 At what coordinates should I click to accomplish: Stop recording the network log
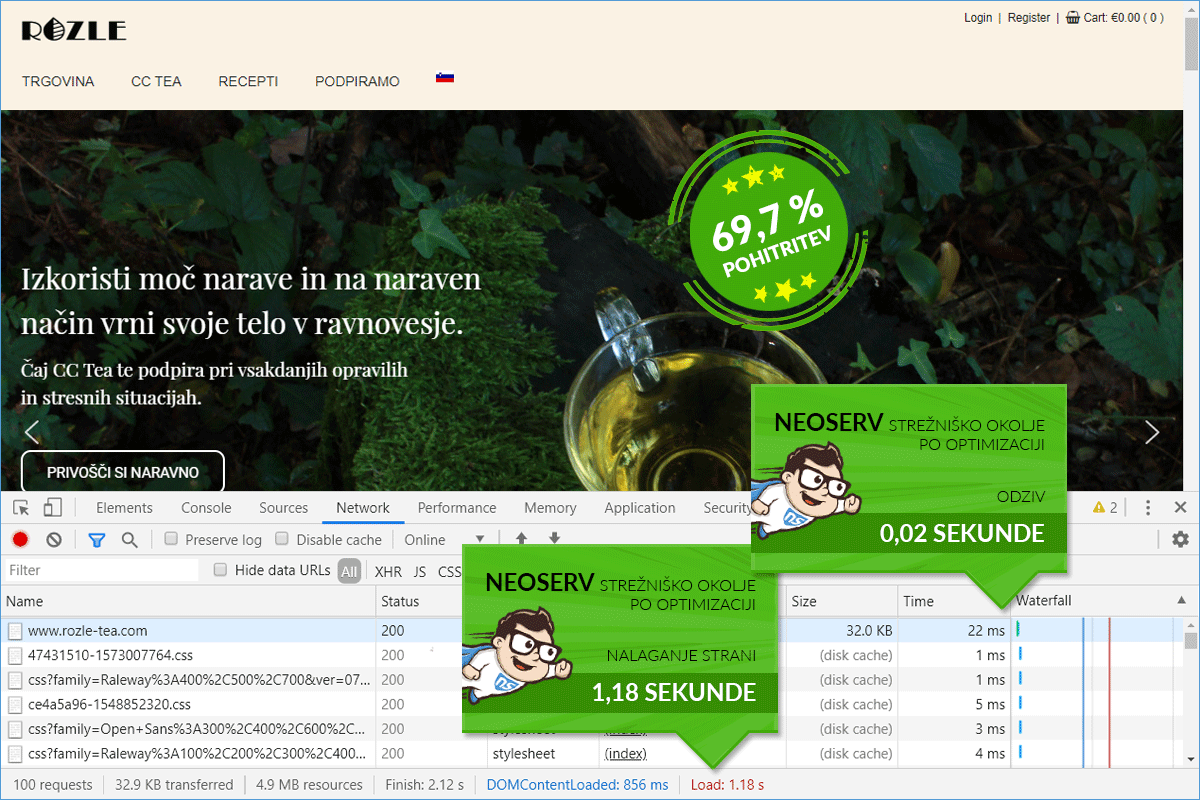(20, 540)
